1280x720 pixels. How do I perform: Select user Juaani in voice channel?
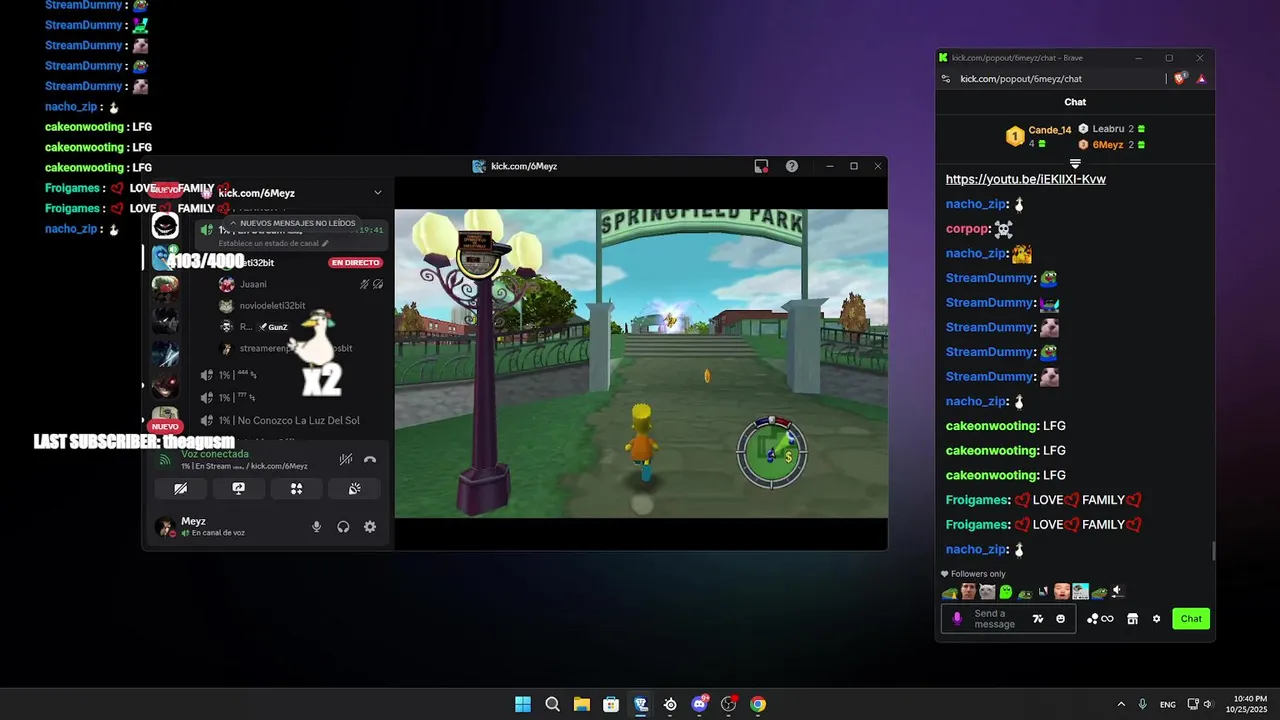pyautogui.click(x=253, y=284)
